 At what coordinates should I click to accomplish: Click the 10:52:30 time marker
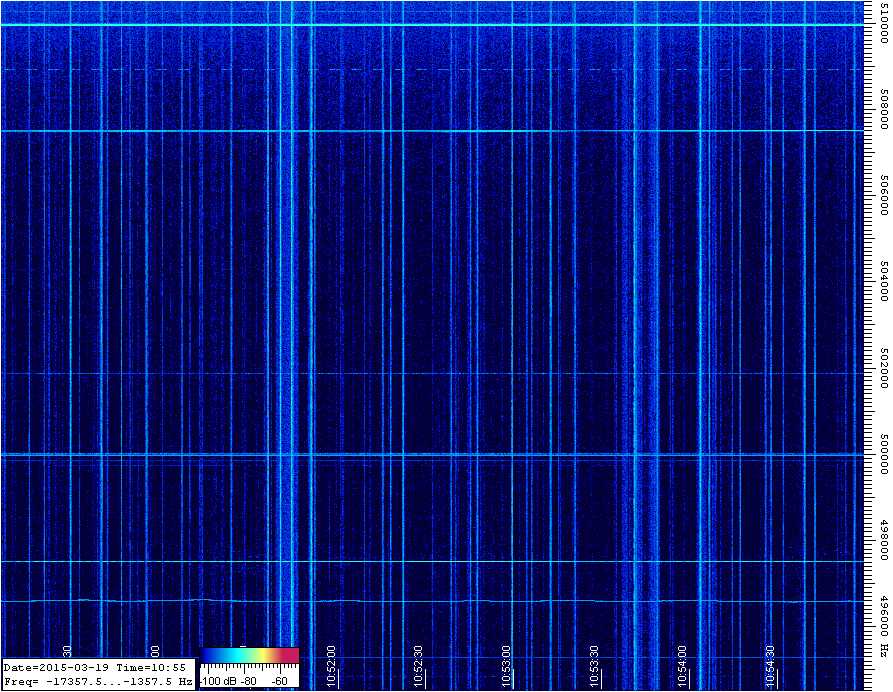[418, 667]
